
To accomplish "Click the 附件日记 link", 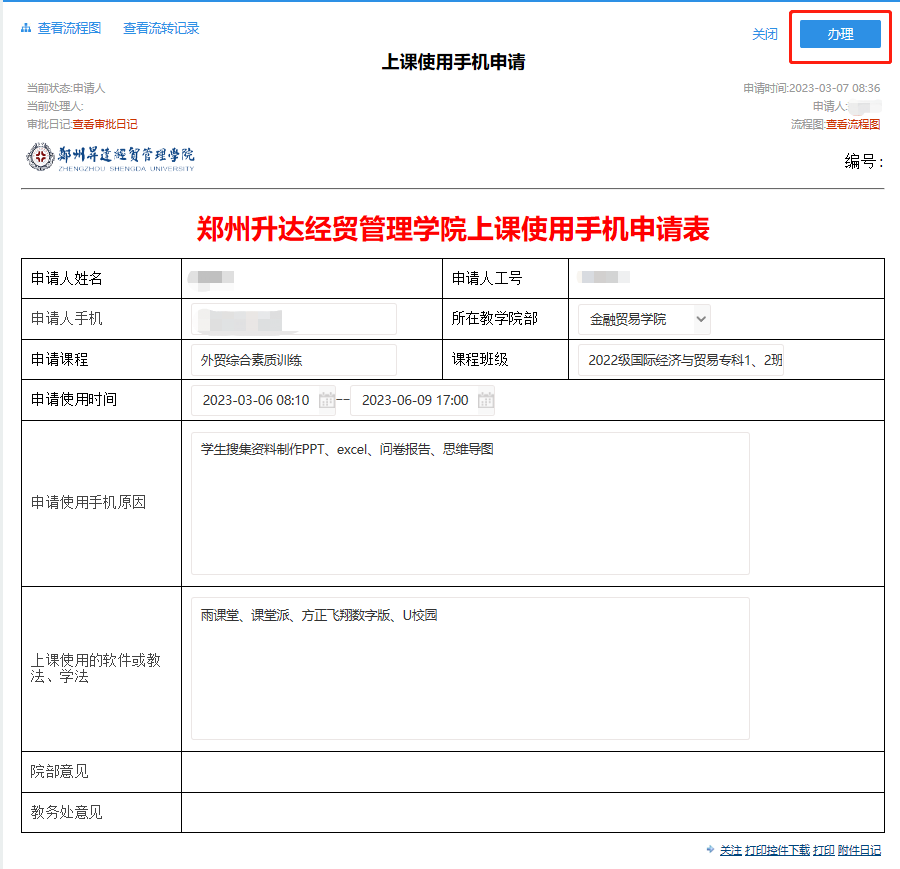I will tap(859, 850).
